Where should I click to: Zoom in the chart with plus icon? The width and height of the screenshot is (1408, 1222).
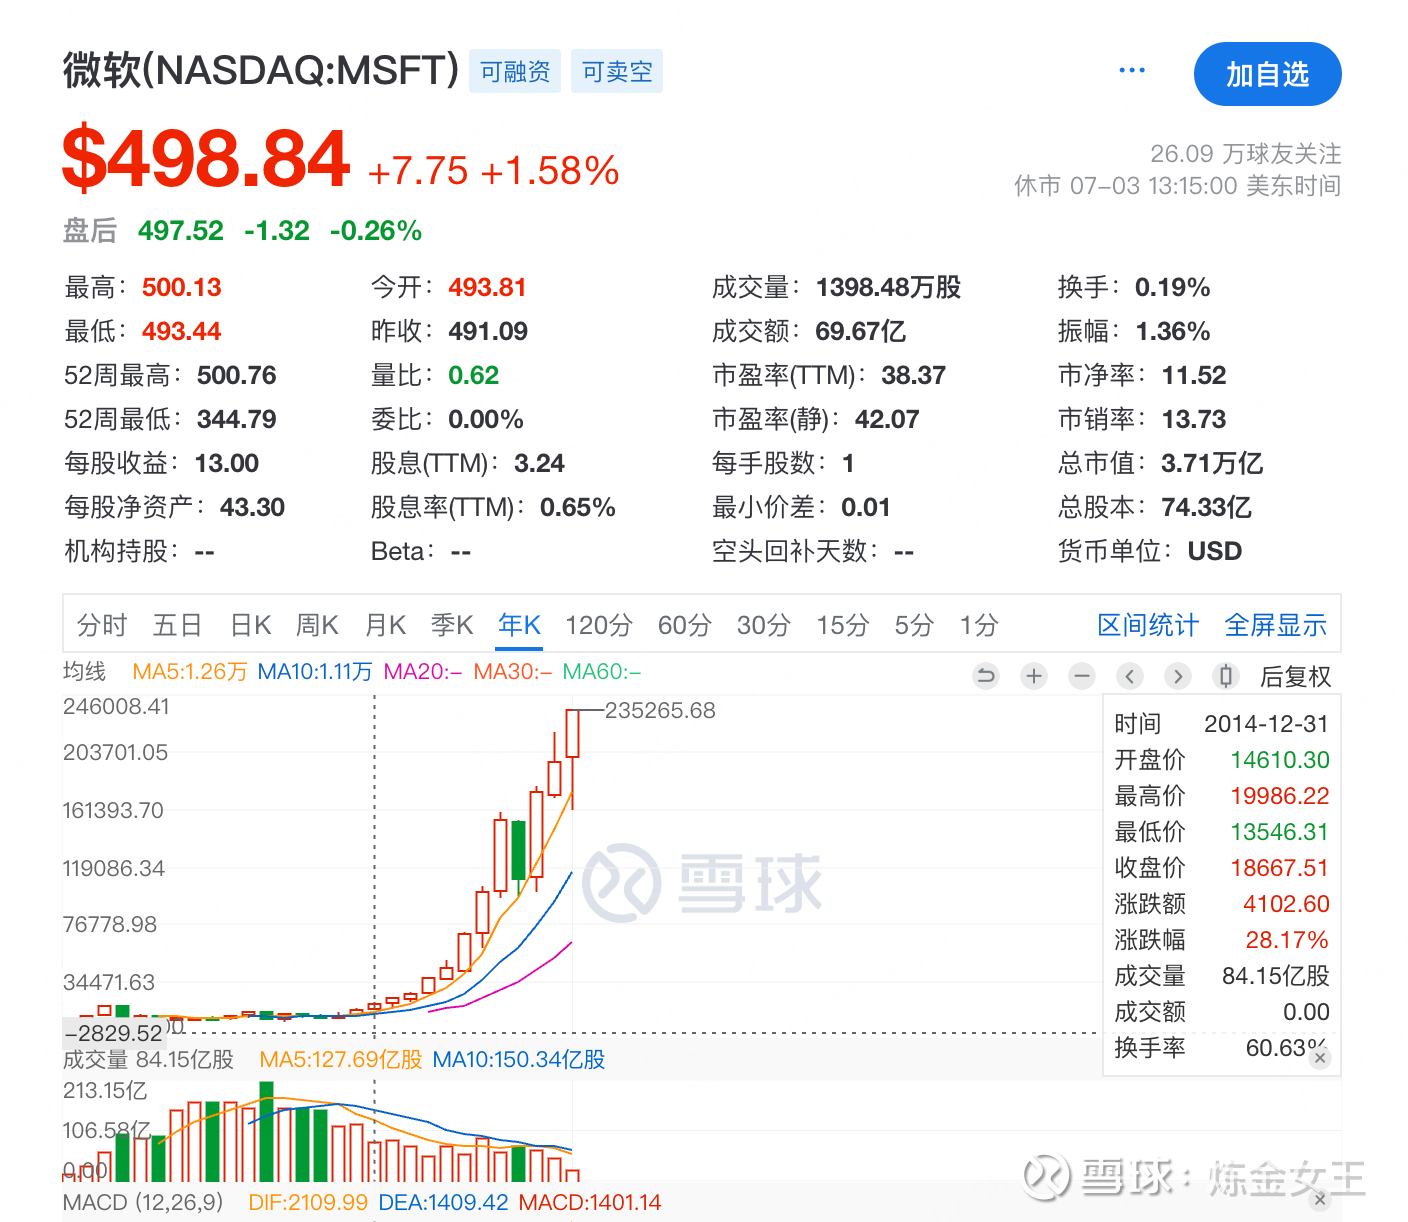1034,677
